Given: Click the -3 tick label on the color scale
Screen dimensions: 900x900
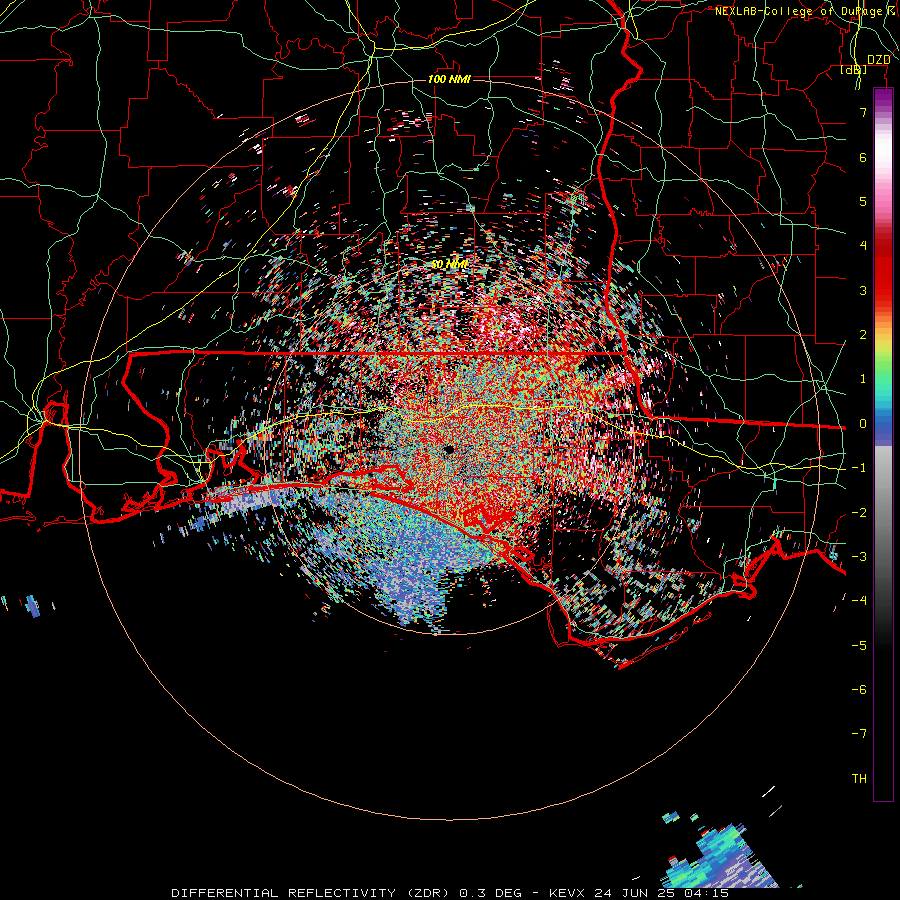Looking at the screenshot, I should (859, 557).
